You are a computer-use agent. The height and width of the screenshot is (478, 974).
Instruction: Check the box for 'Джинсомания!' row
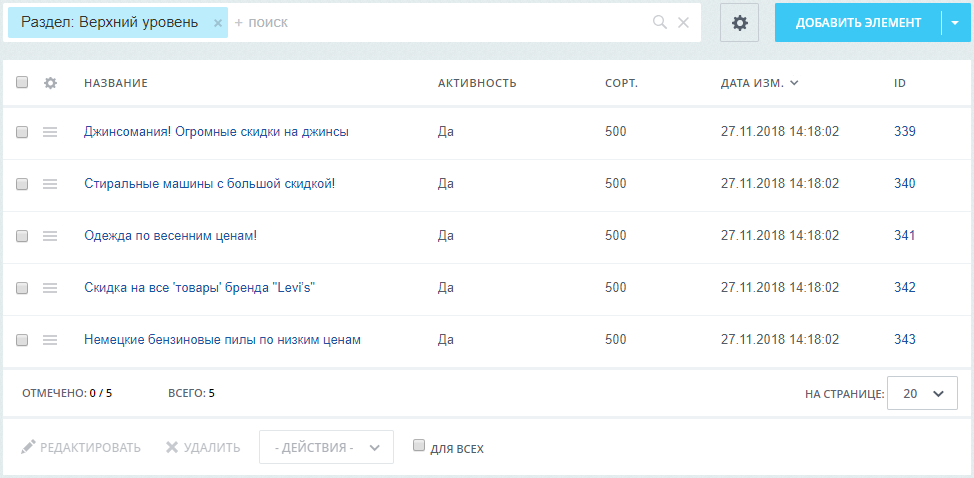point(22,132)
